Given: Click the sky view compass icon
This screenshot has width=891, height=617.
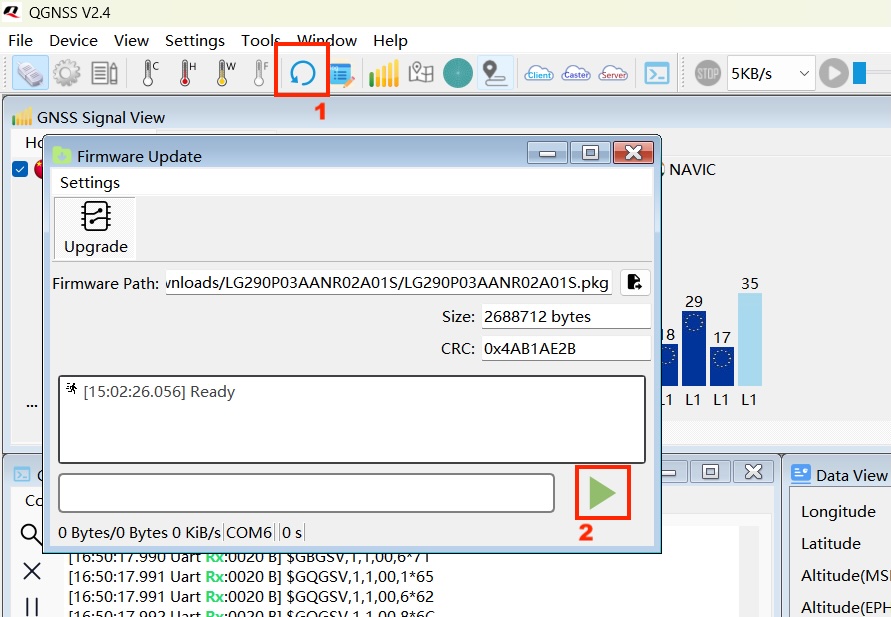Looking at the screenshot, I should (458, 73).
